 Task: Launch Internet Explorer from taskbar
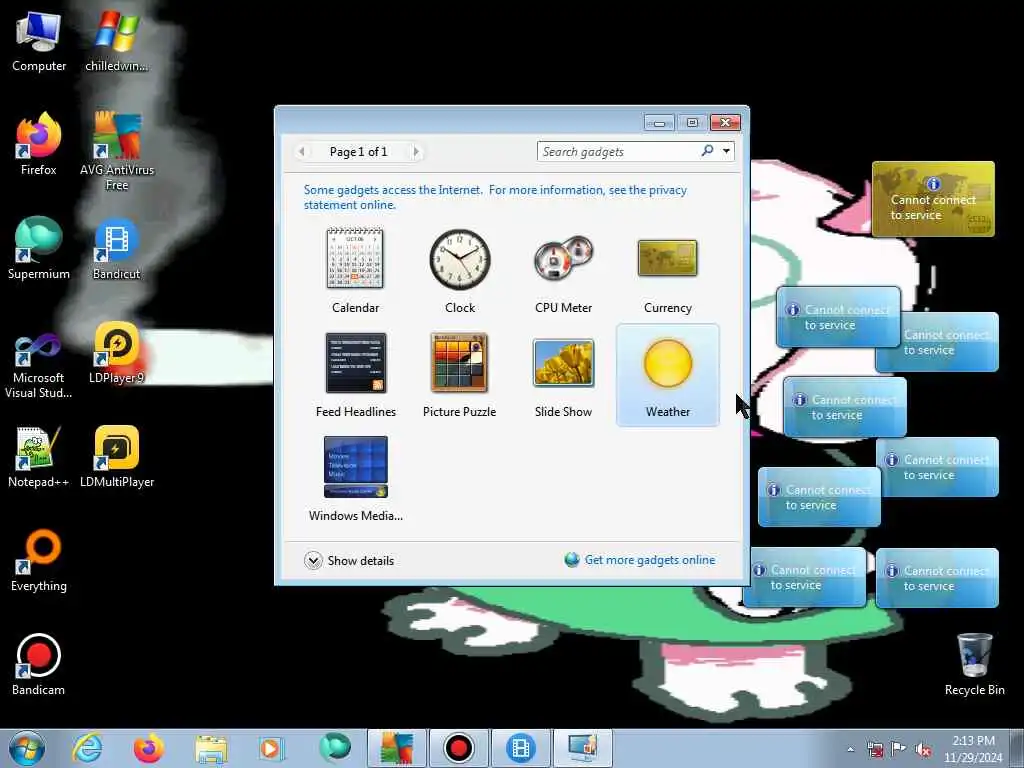tap(87, 748)
